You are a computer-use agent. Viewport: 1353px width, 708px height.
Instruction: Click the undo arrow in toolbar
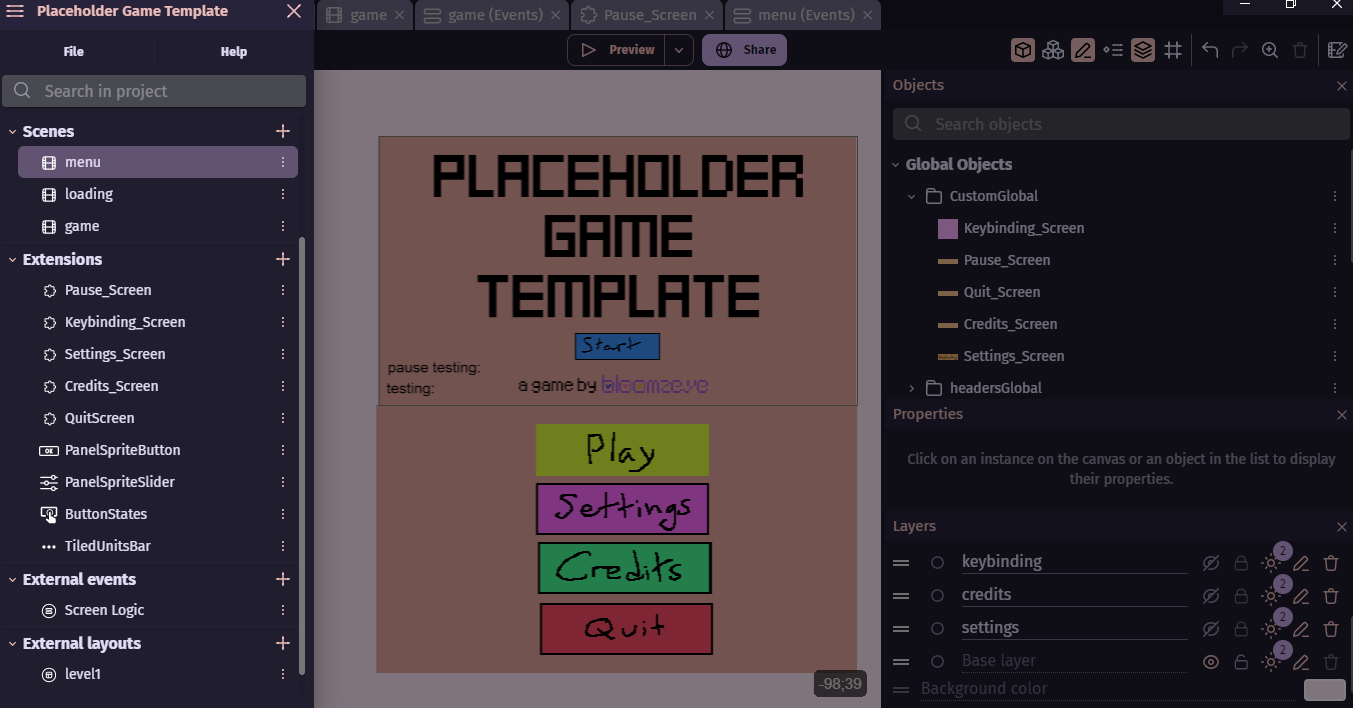[1210, 50]
